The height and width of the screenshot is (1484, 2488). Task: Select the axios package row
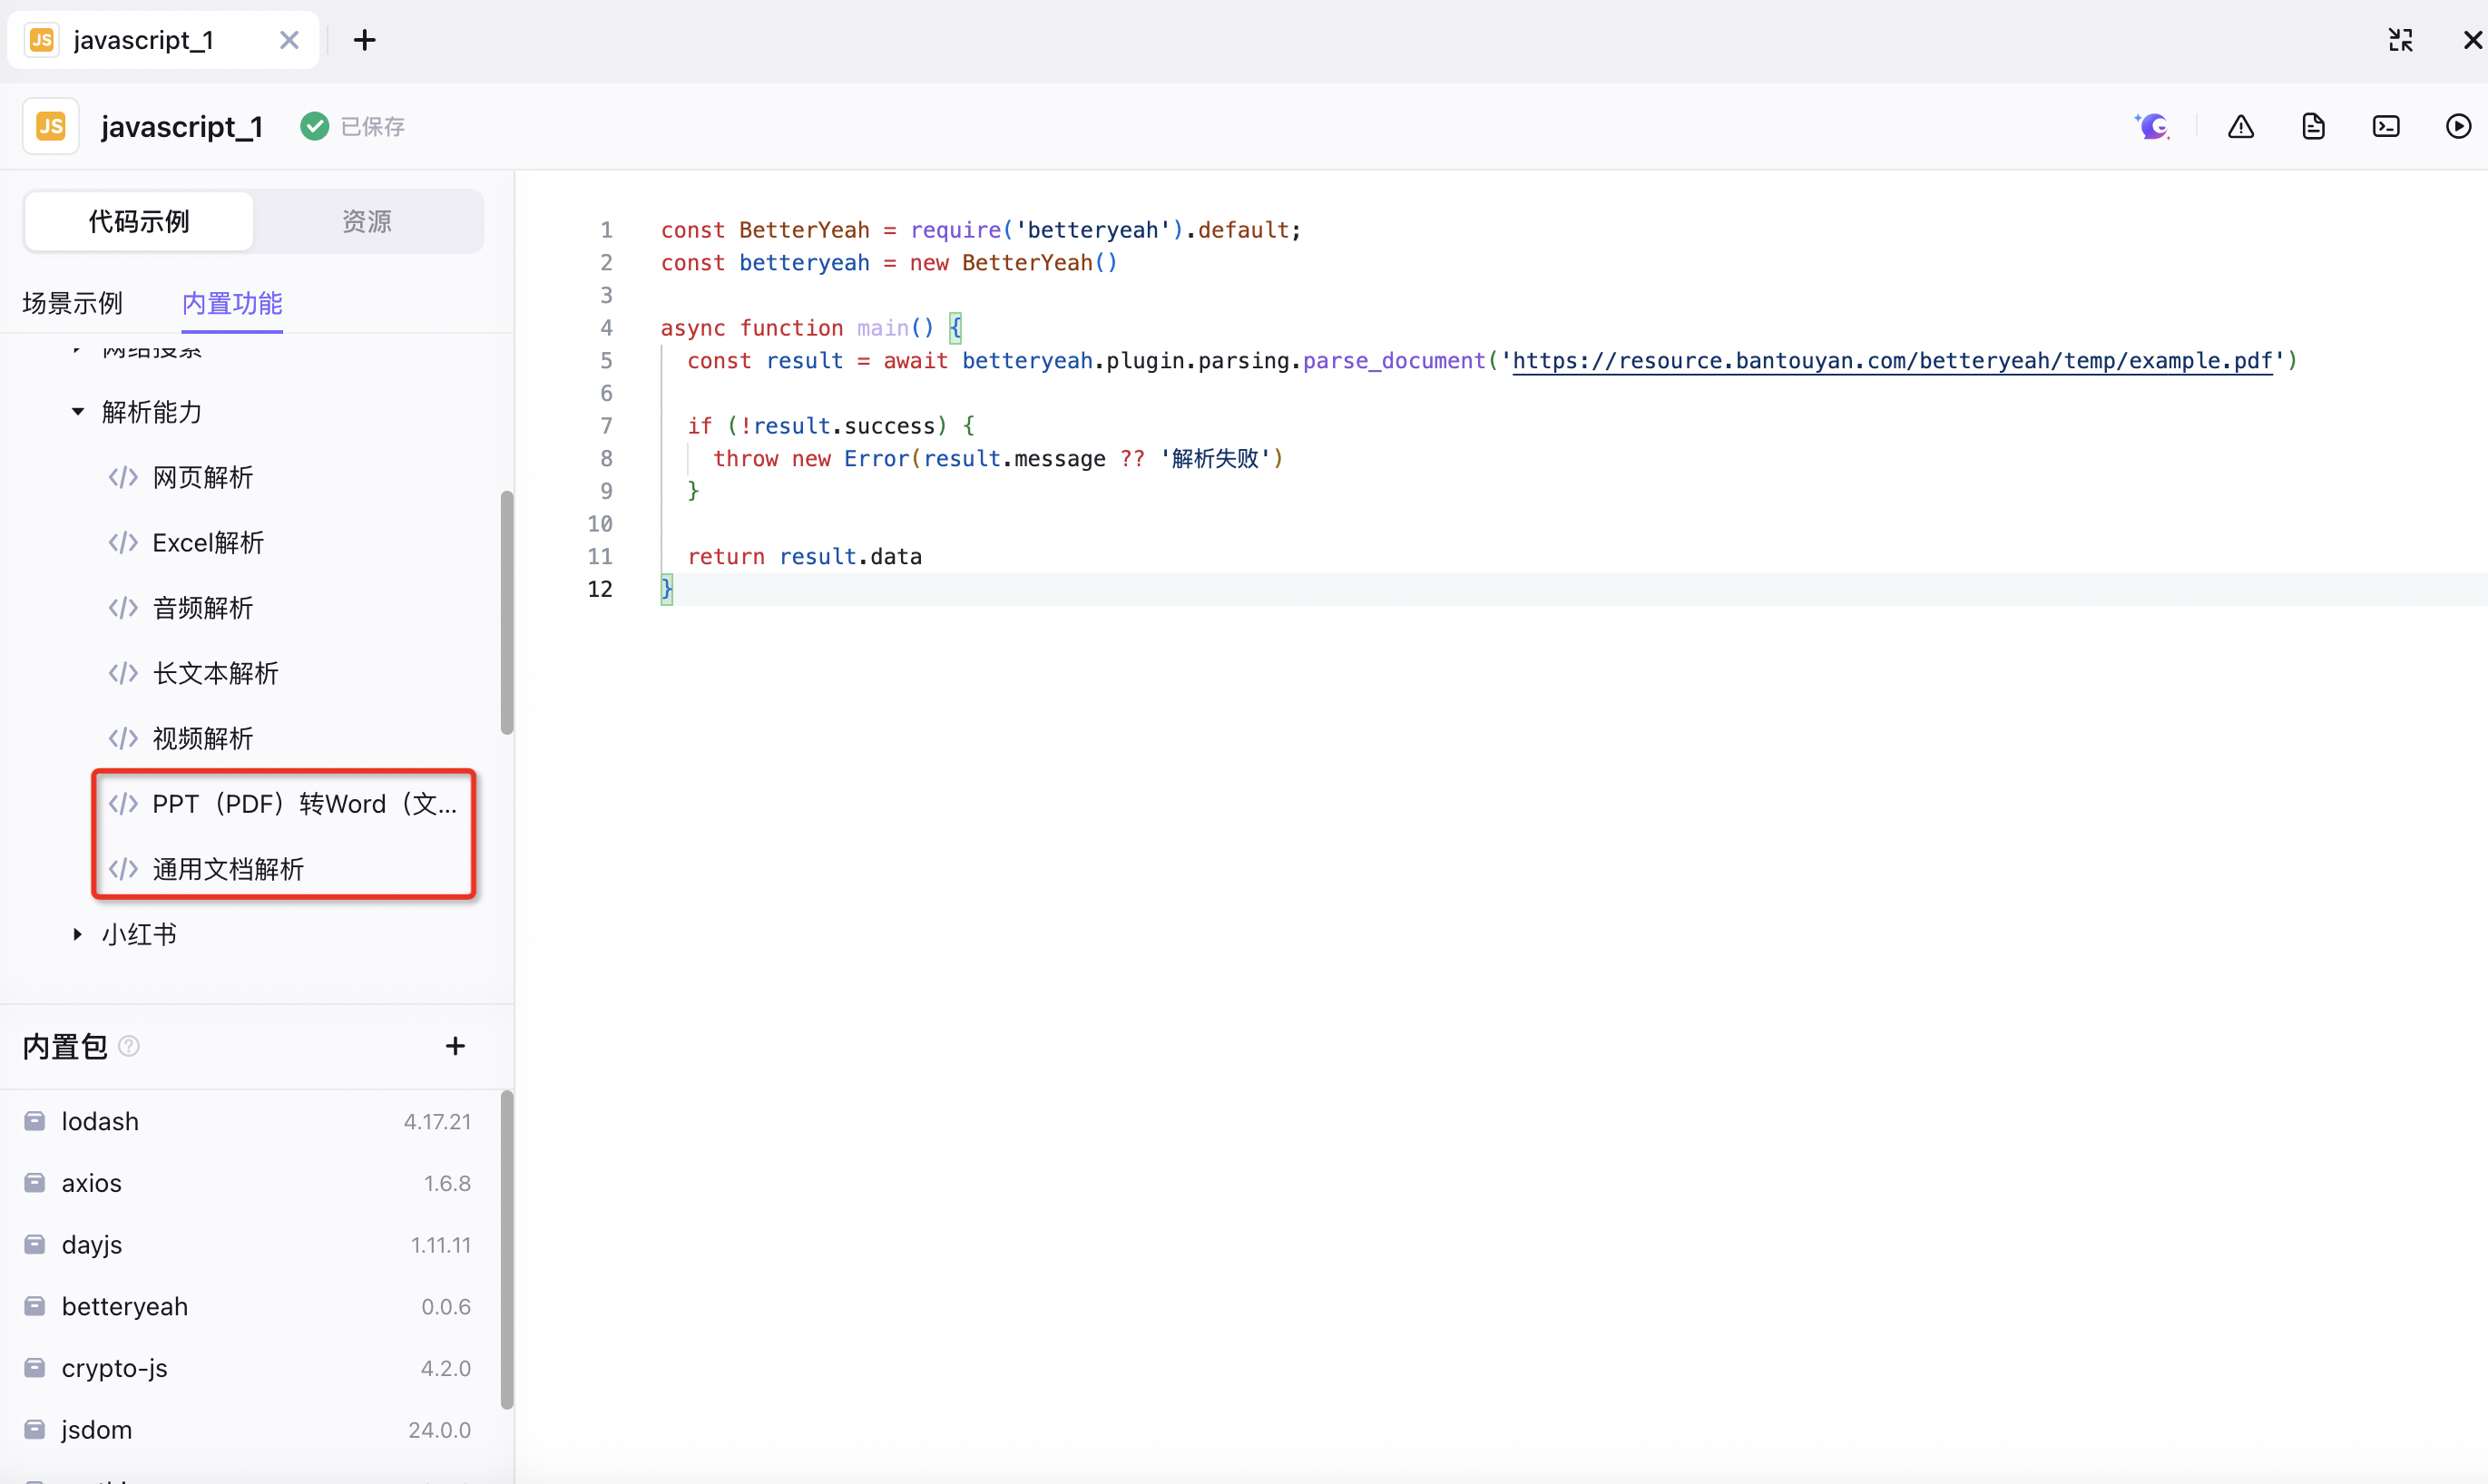pos(248,1183)
